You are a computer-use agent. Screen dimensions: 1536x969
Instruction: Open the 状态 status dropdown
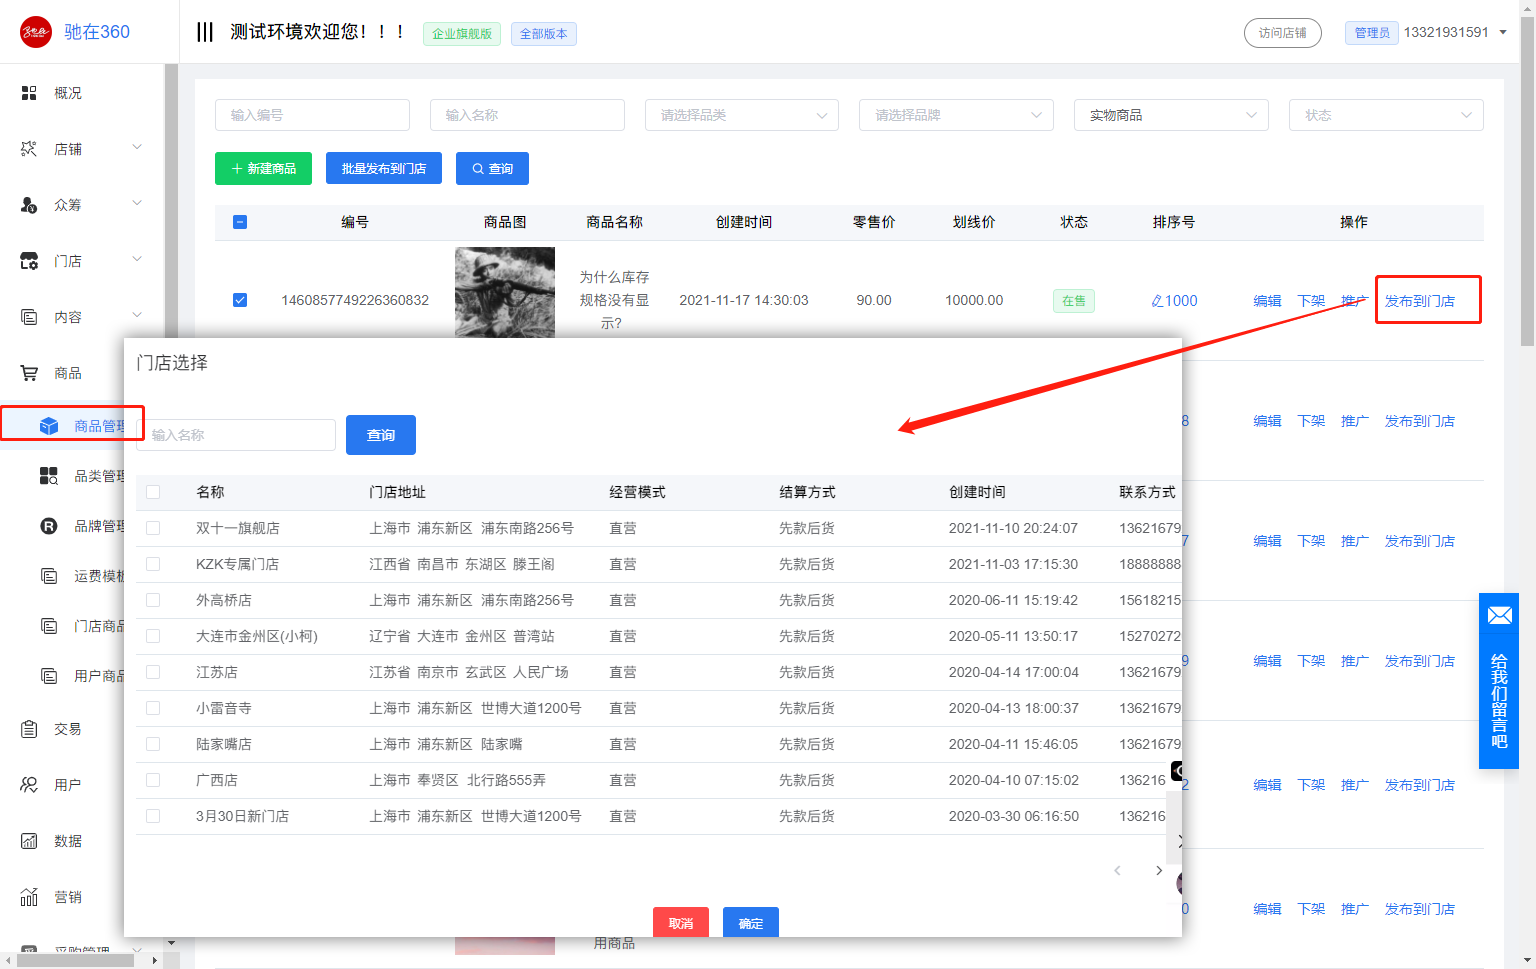point(1386,115)
